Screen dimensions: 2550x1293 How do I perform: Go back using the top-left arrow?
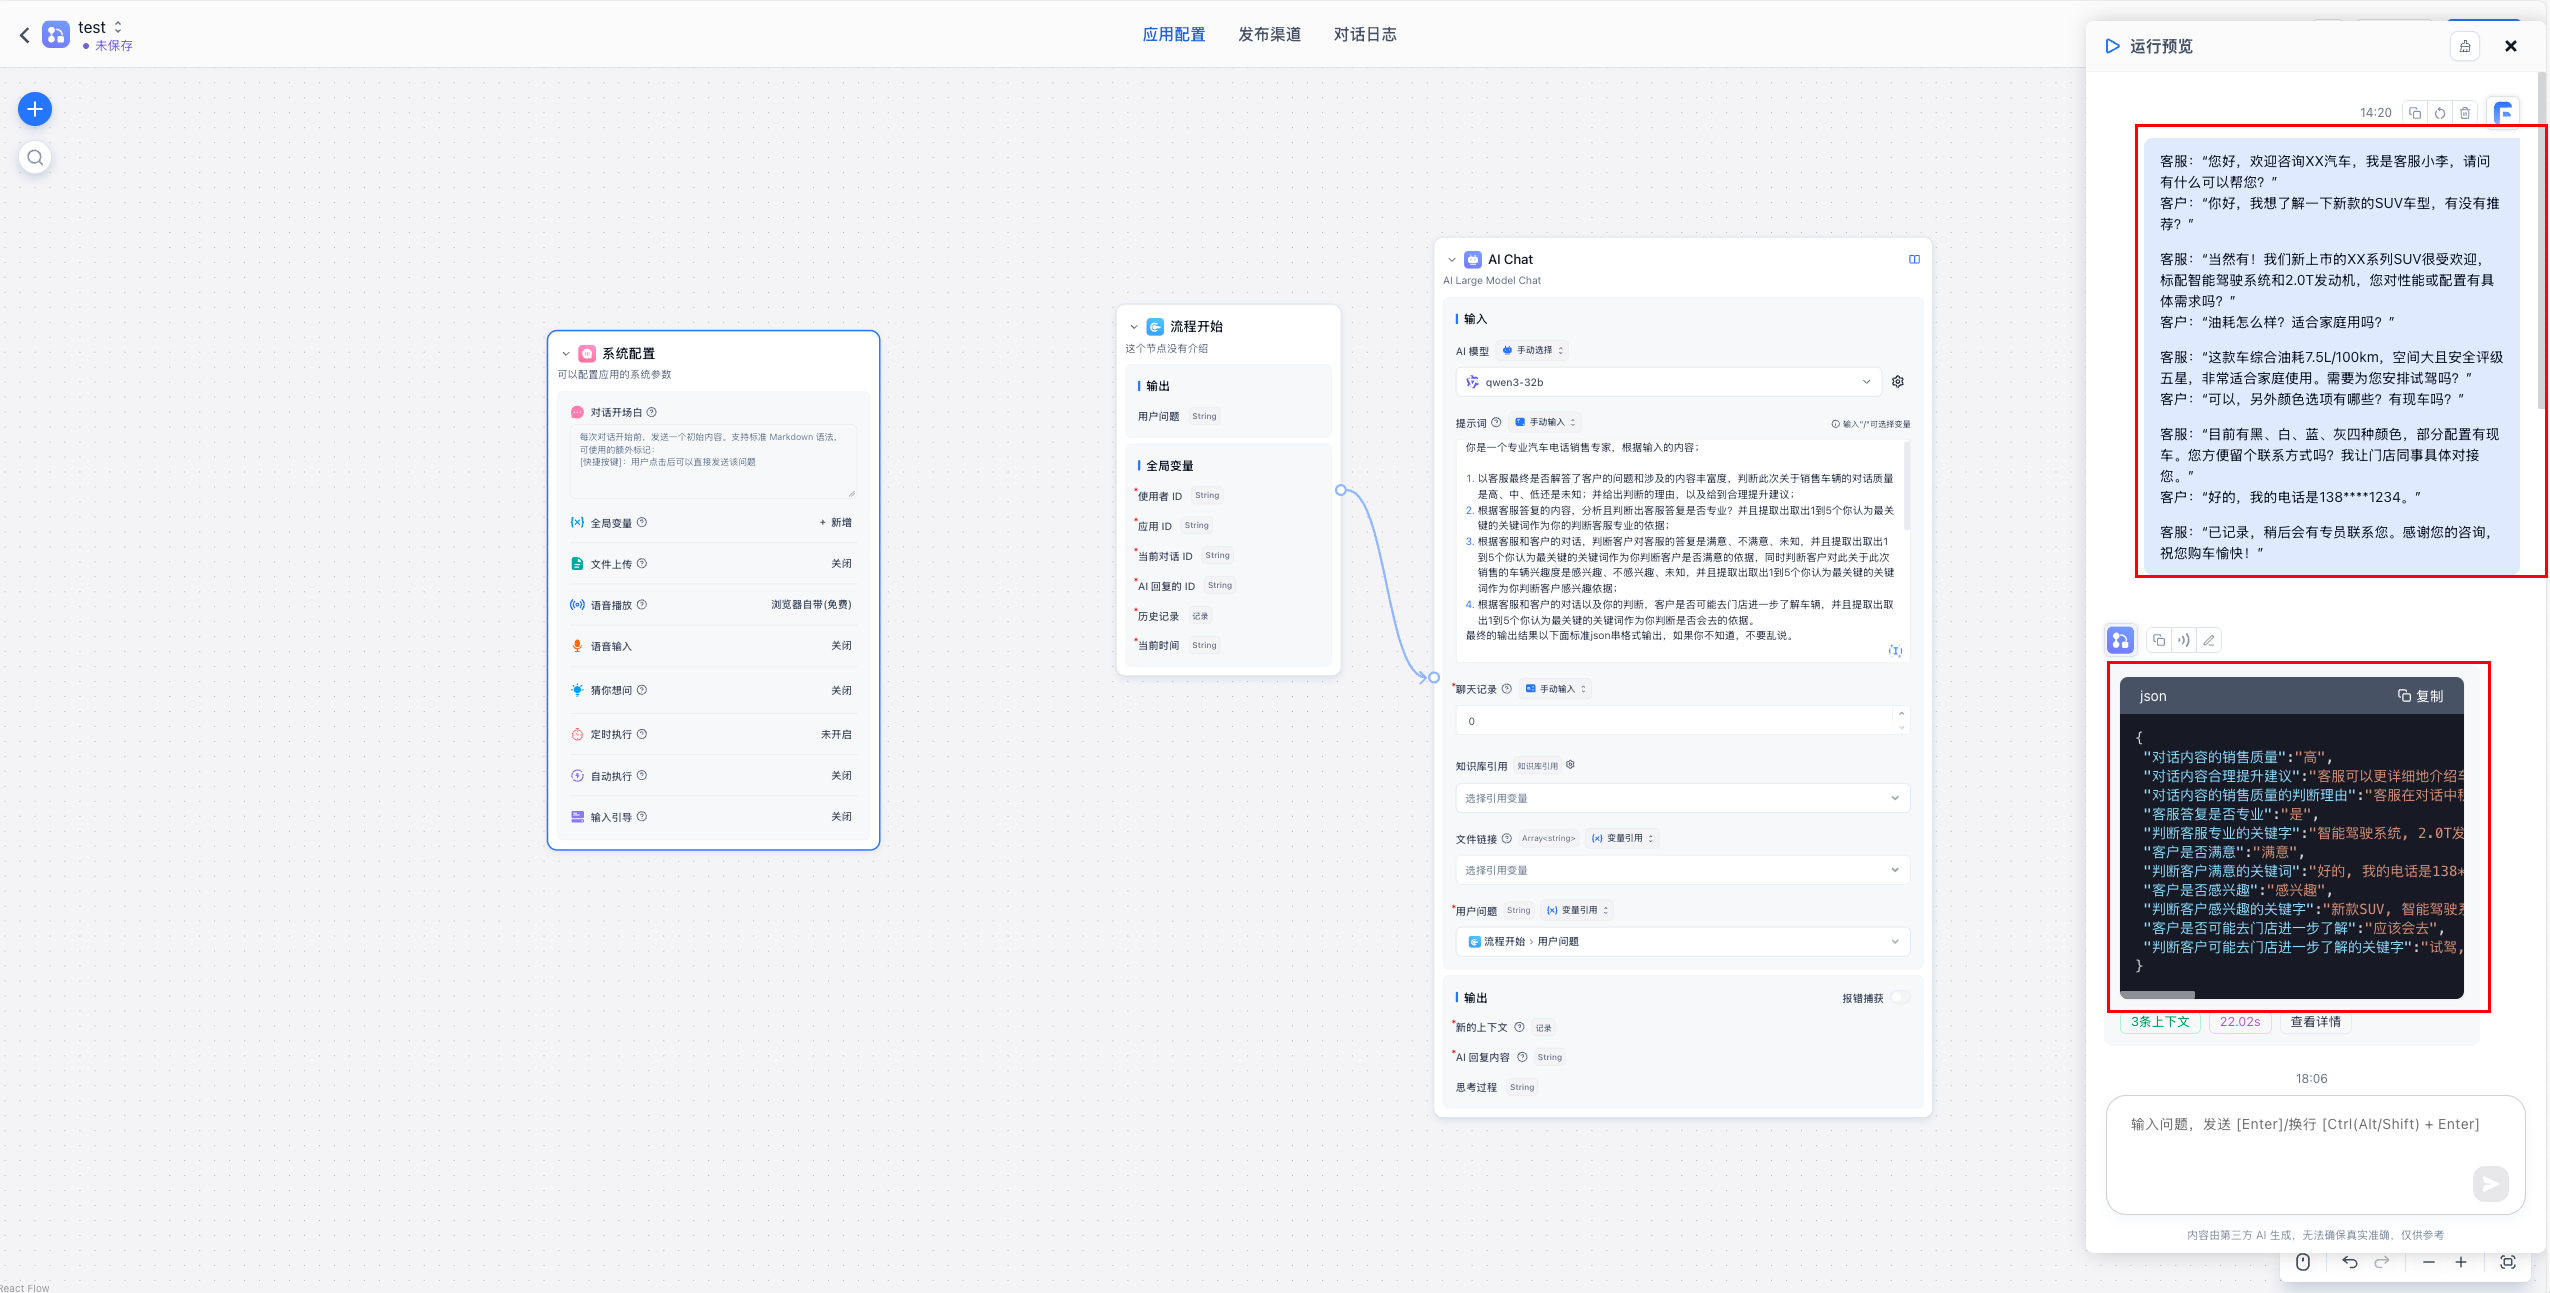(x=25, y=35)
